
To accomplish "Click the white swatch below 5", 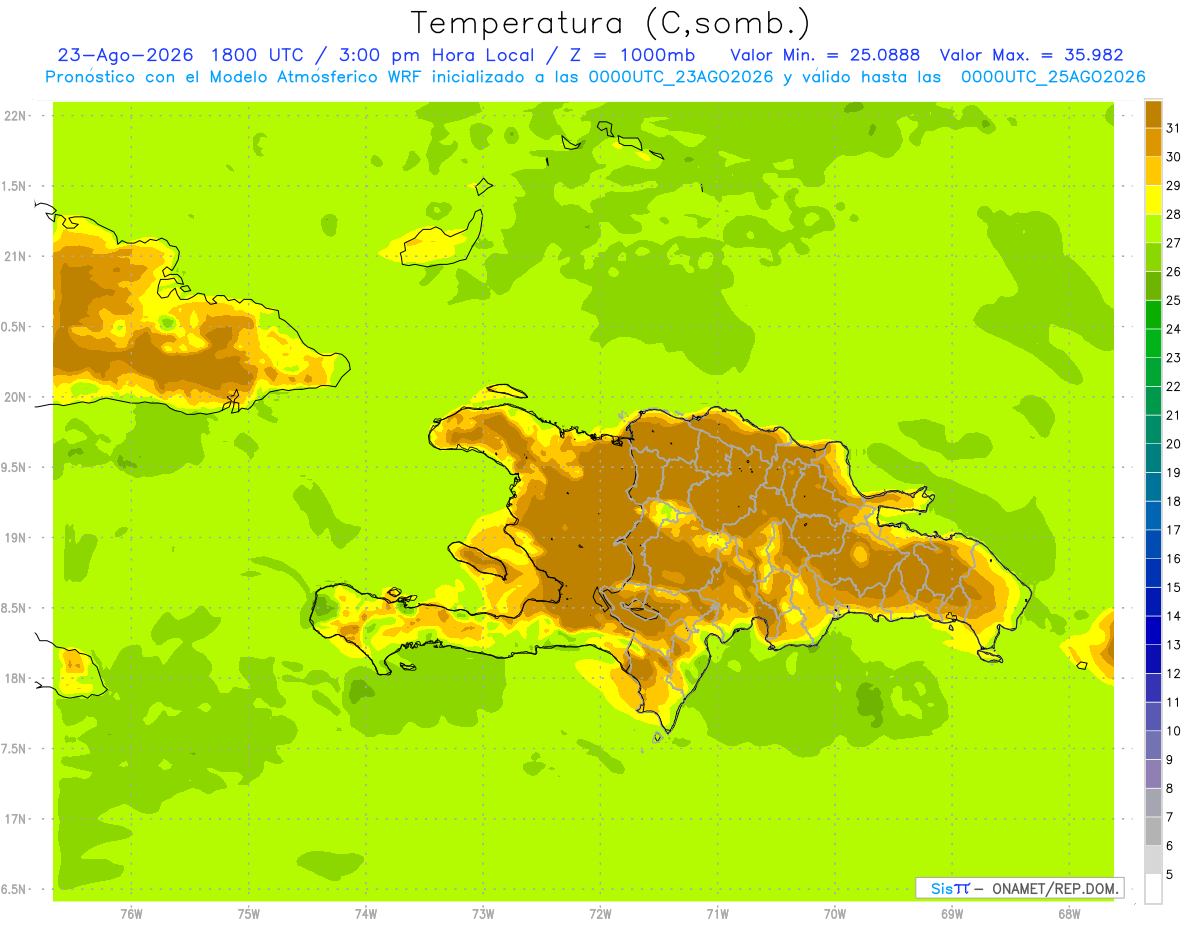I will tap(1153, 889).
